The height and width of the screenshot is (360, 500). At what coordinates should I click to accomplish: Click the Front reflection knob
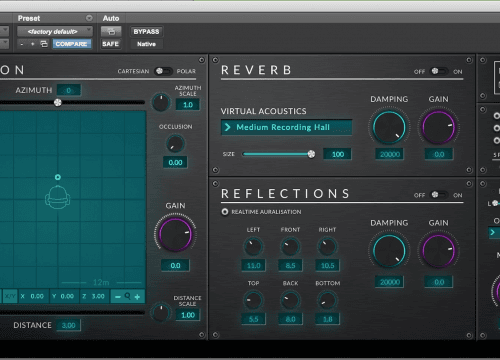[290, 247]
